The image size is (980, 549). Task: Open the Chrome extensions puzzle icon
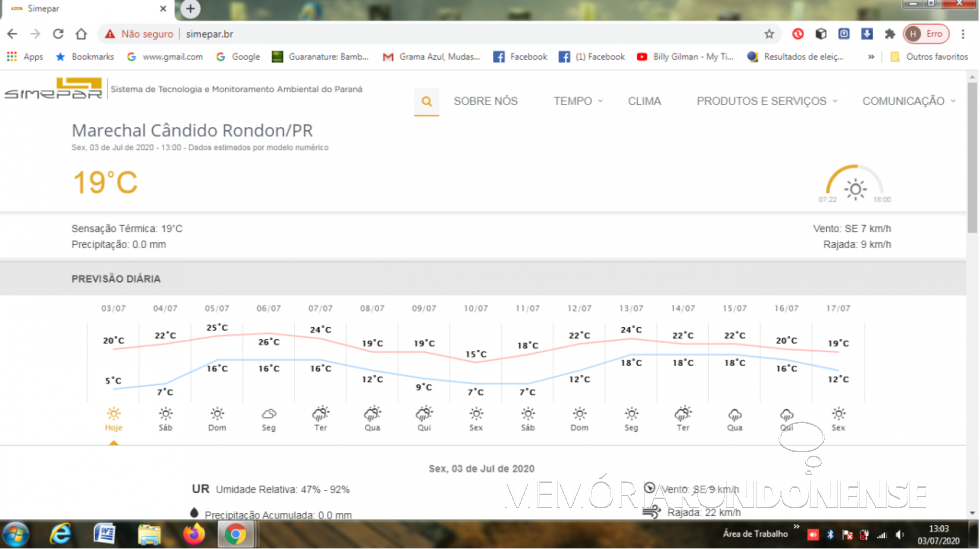[890, 33]
